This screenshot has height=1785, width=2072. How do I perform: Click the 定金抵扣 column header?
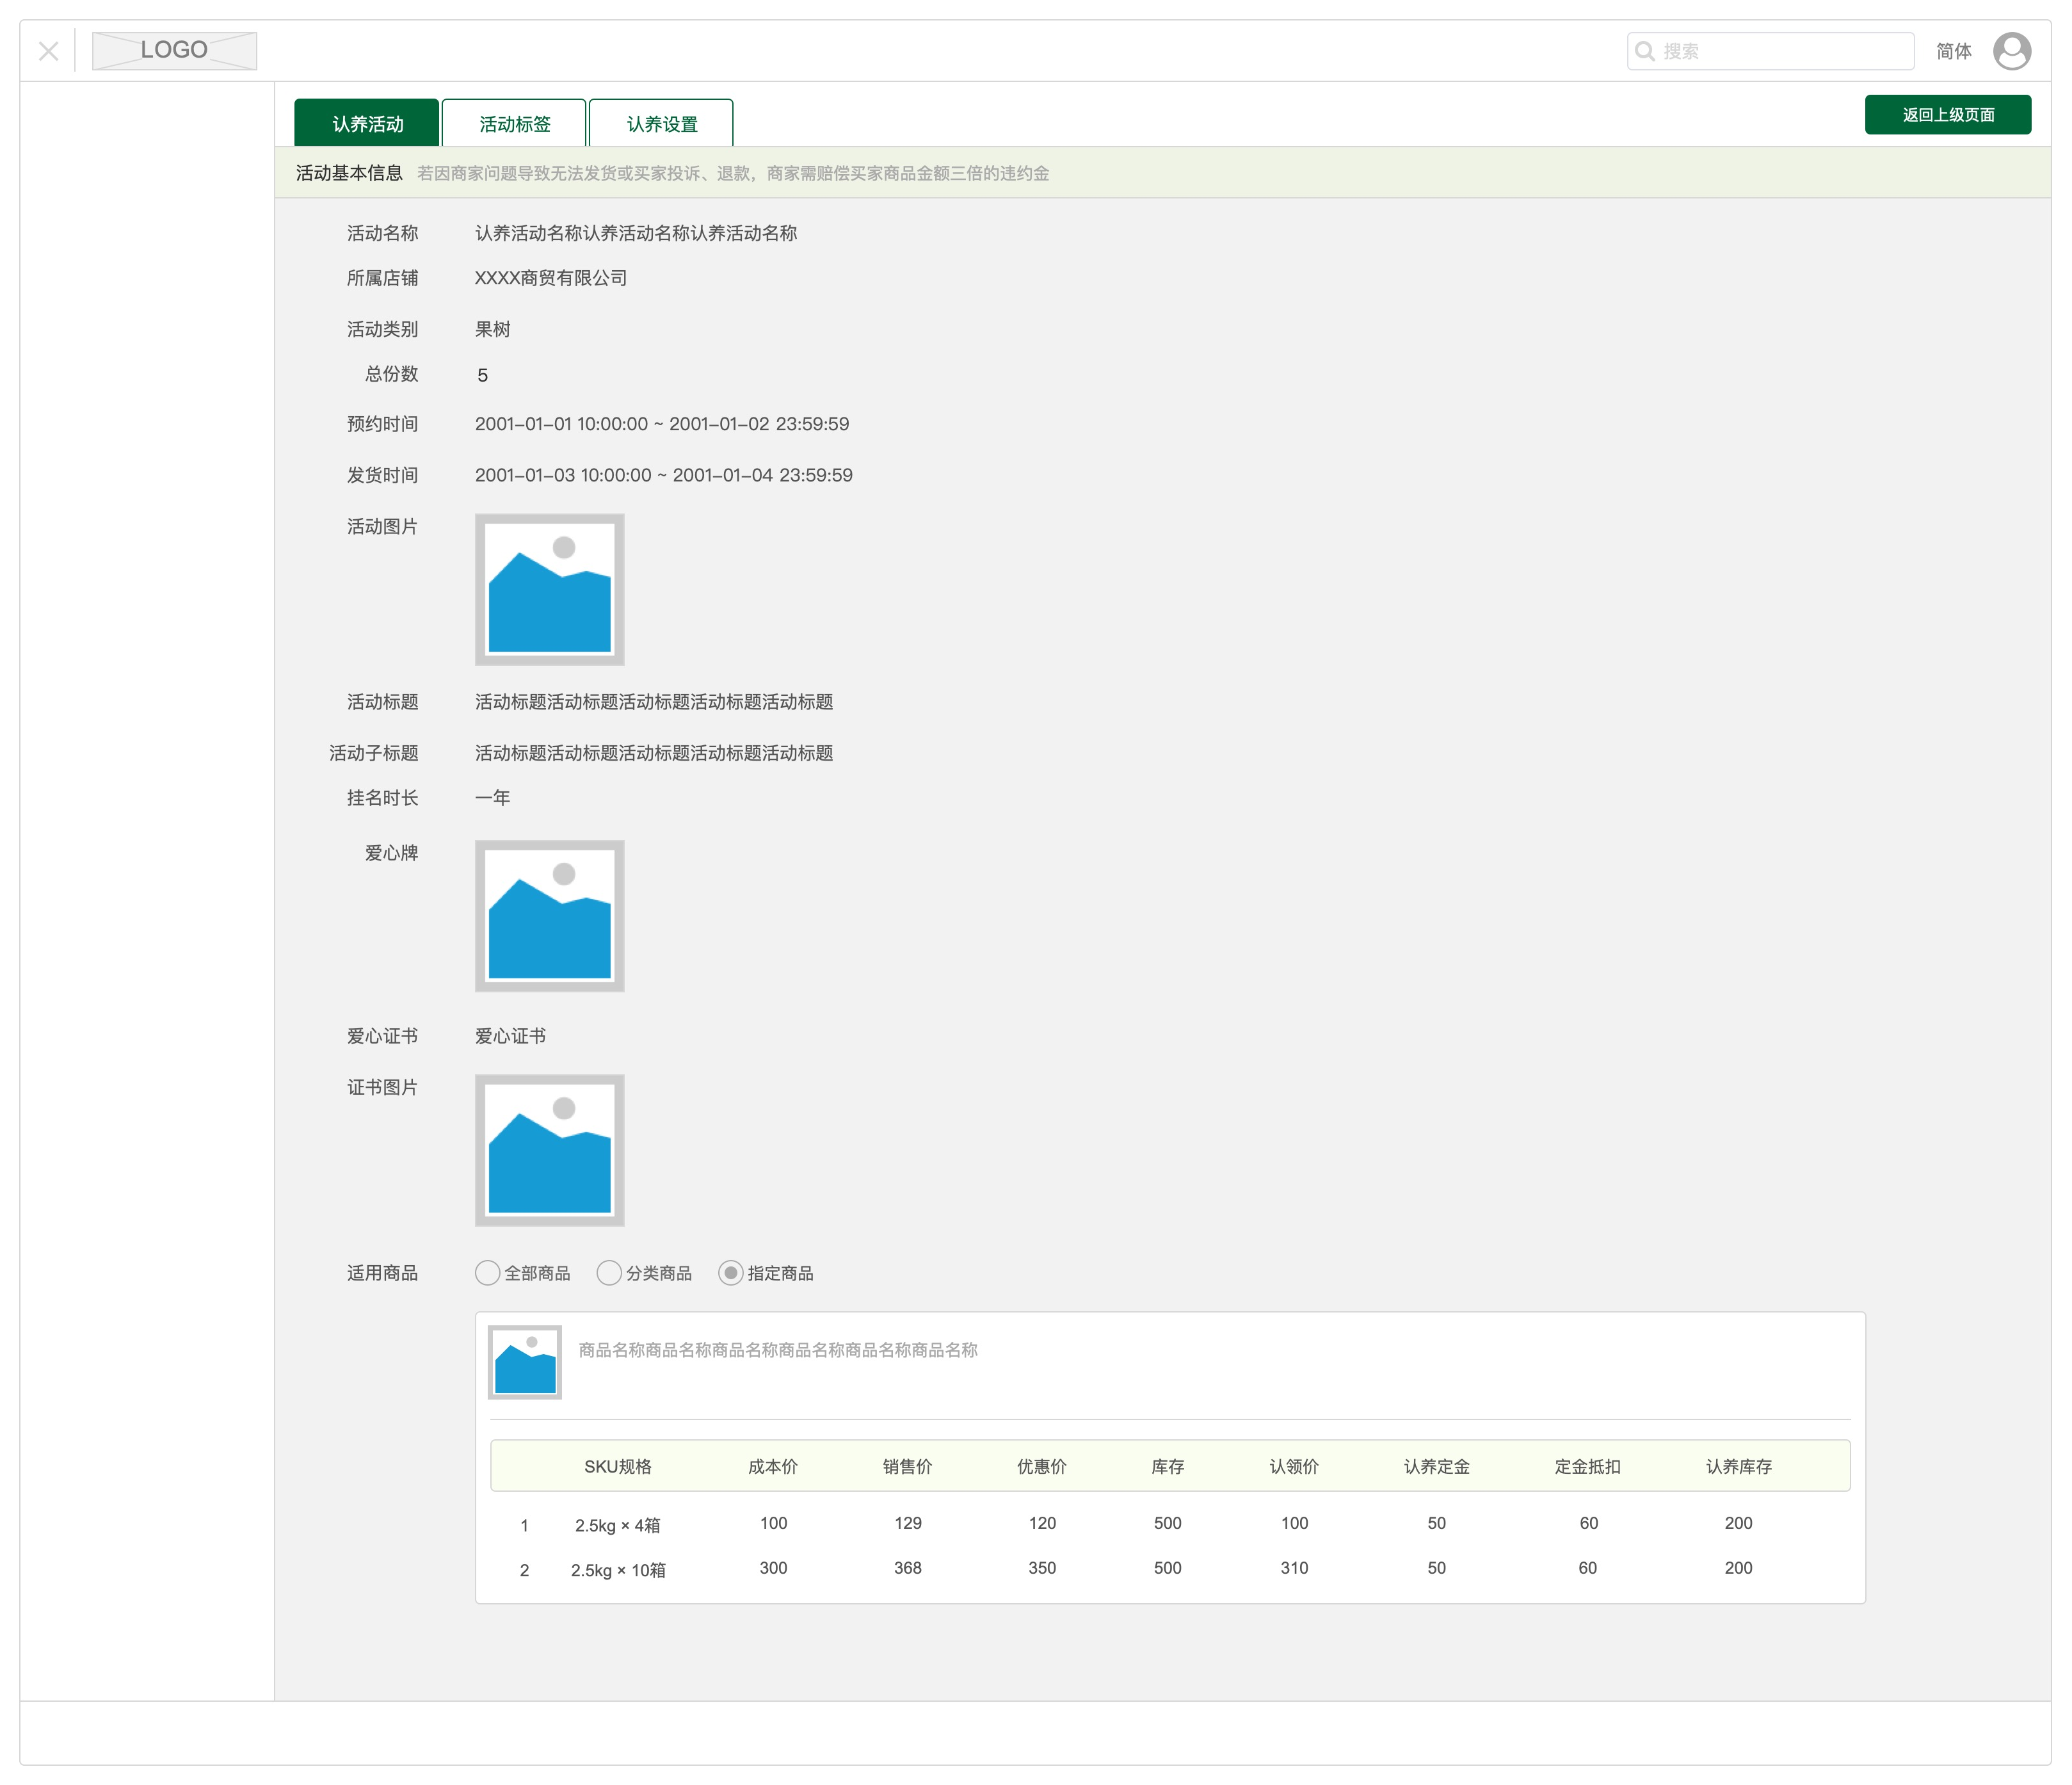pos(1587,1466)
